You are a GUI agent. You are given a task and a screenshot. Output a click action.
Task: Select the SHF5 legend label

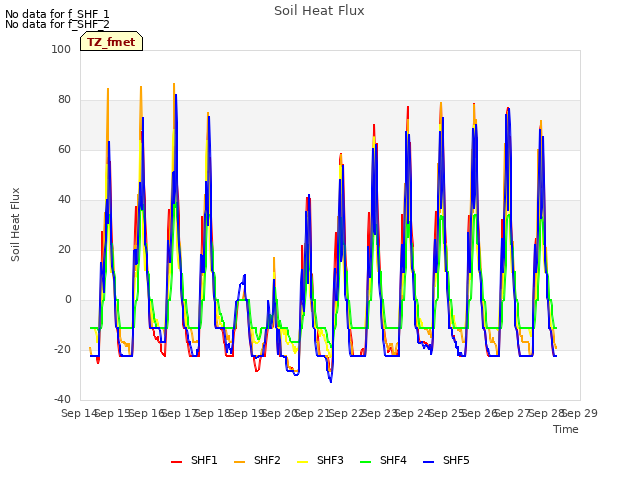(456, 460)
